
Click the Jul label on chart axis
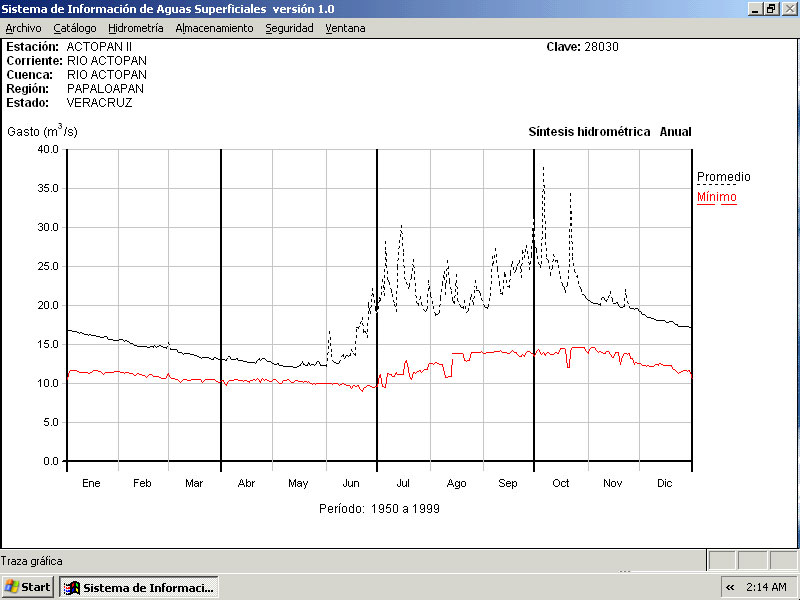pos(403,483)
